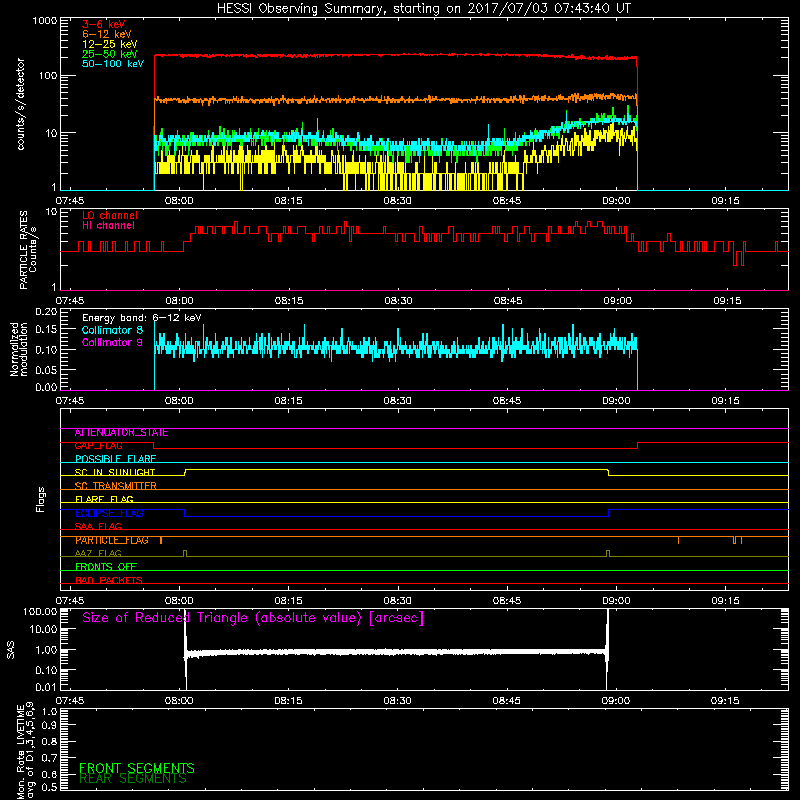Image resolution: width=800 pixels, height=800 pixels.
Task: Select the Collimator 8 legend label
Action: (x=112, y=330)
